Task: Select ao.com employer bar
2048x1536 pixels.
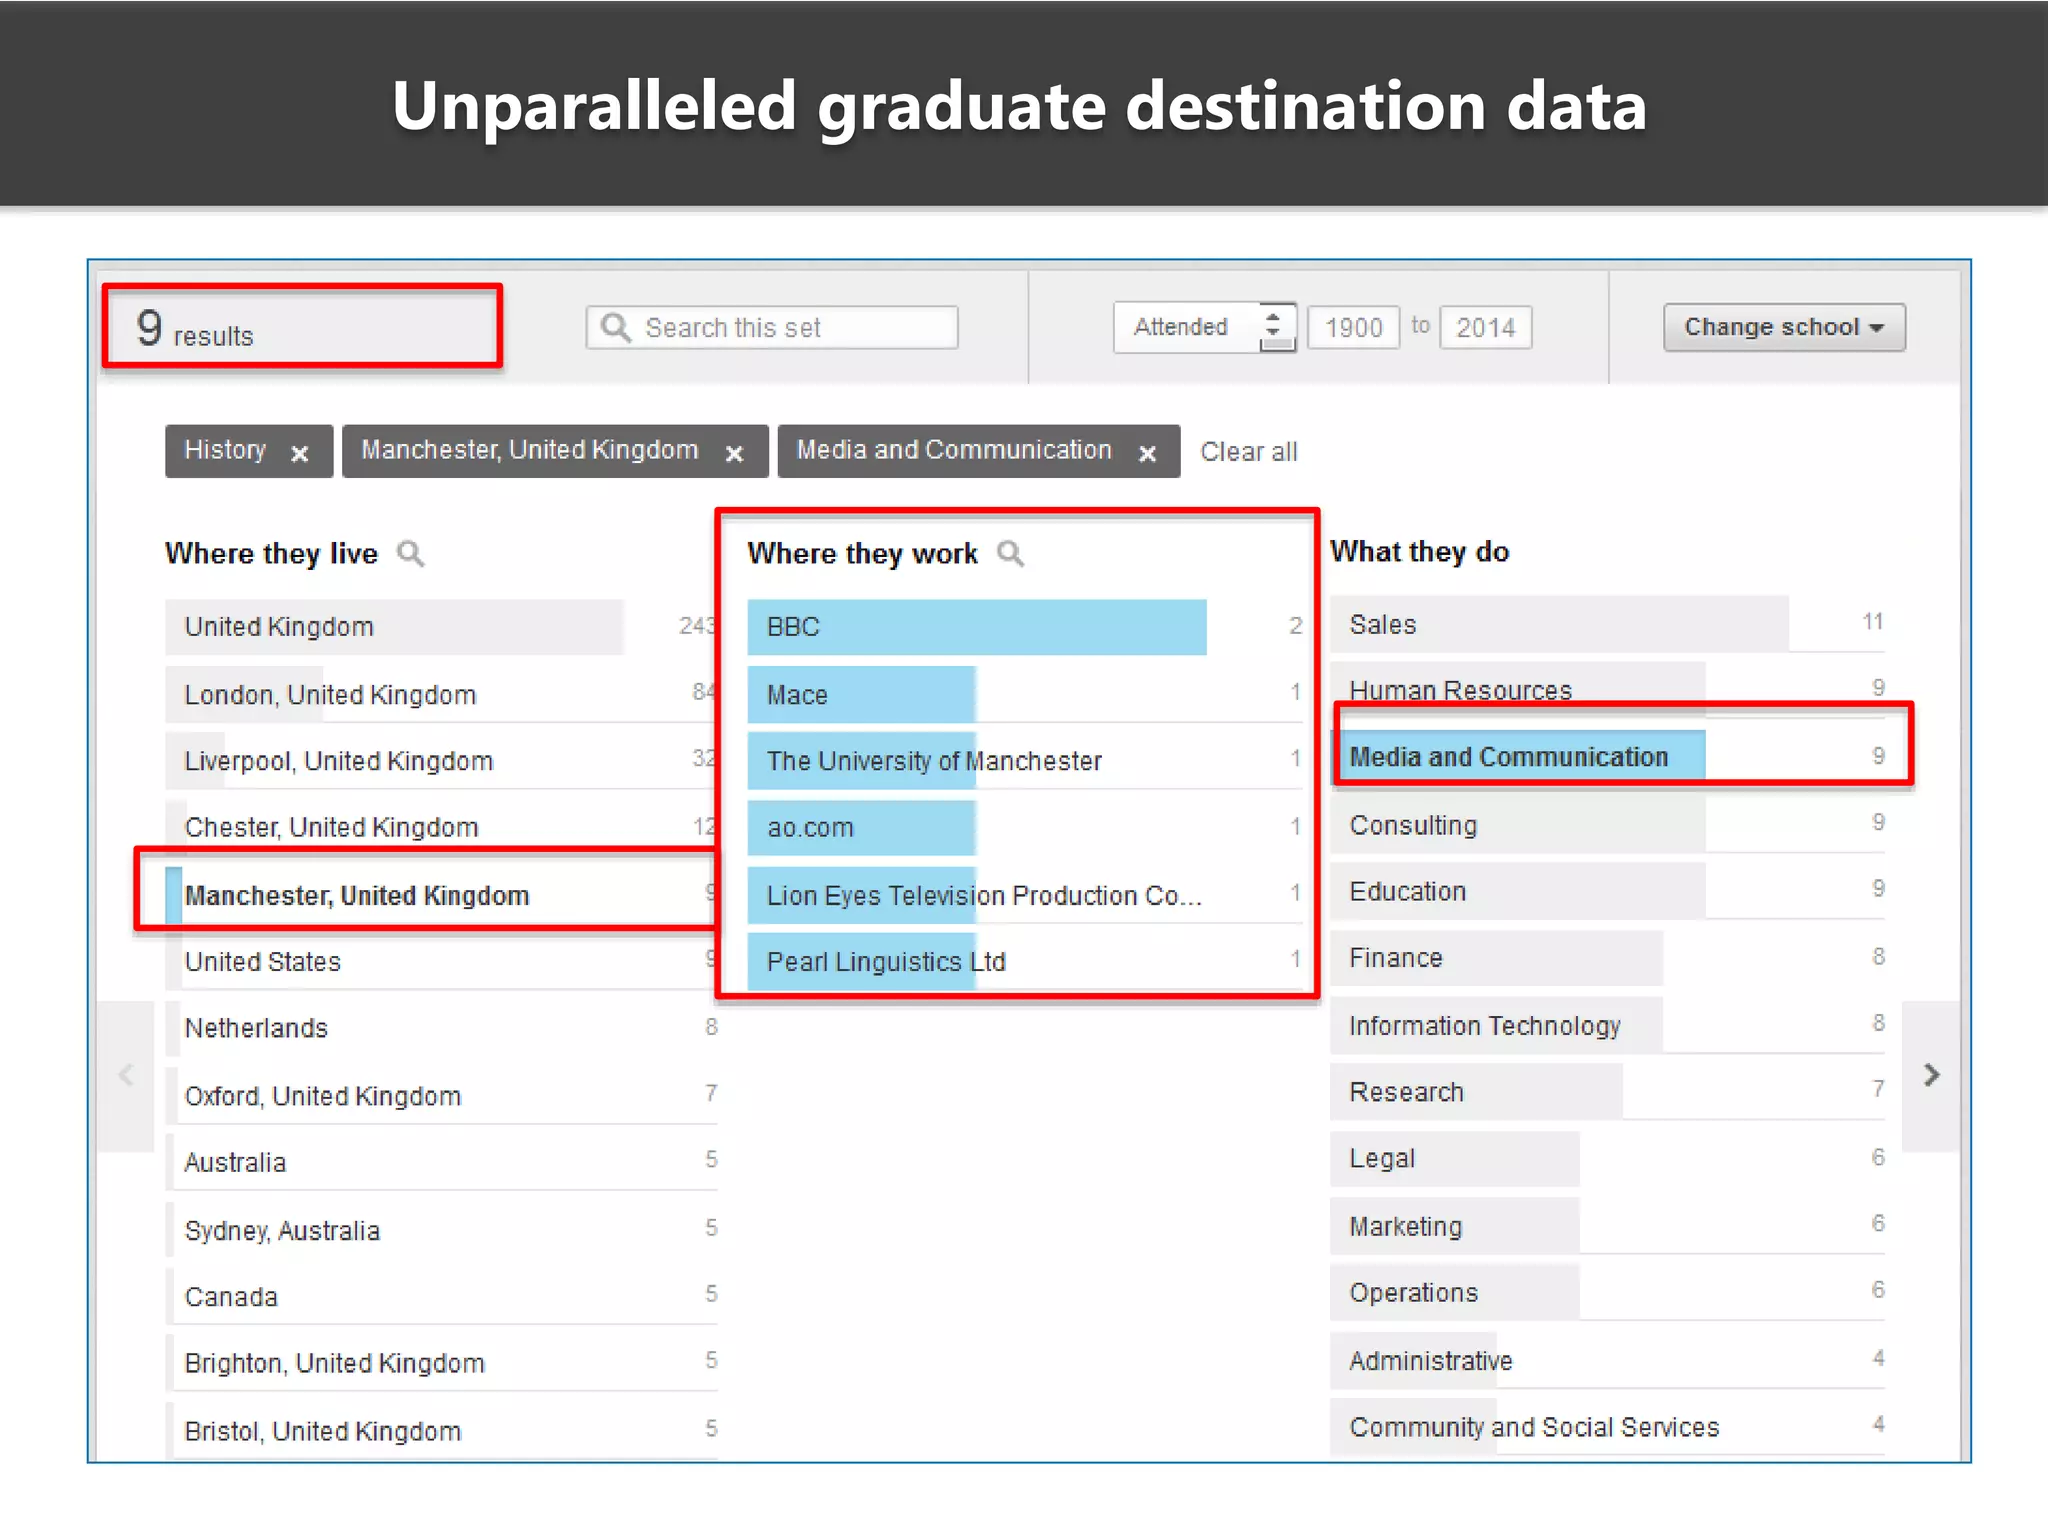Action: [1025, 828]
